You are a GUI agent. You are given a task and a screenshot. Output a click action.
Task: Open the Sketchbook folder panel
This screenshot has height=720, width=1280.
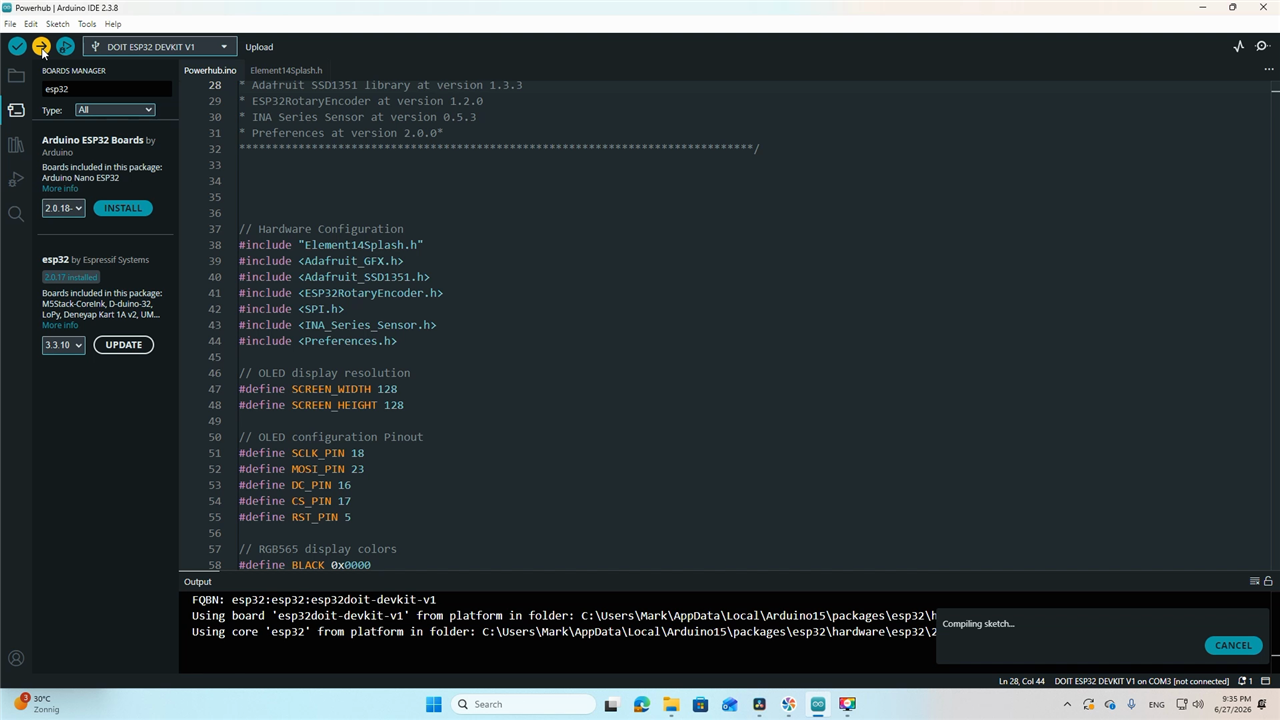16,76
